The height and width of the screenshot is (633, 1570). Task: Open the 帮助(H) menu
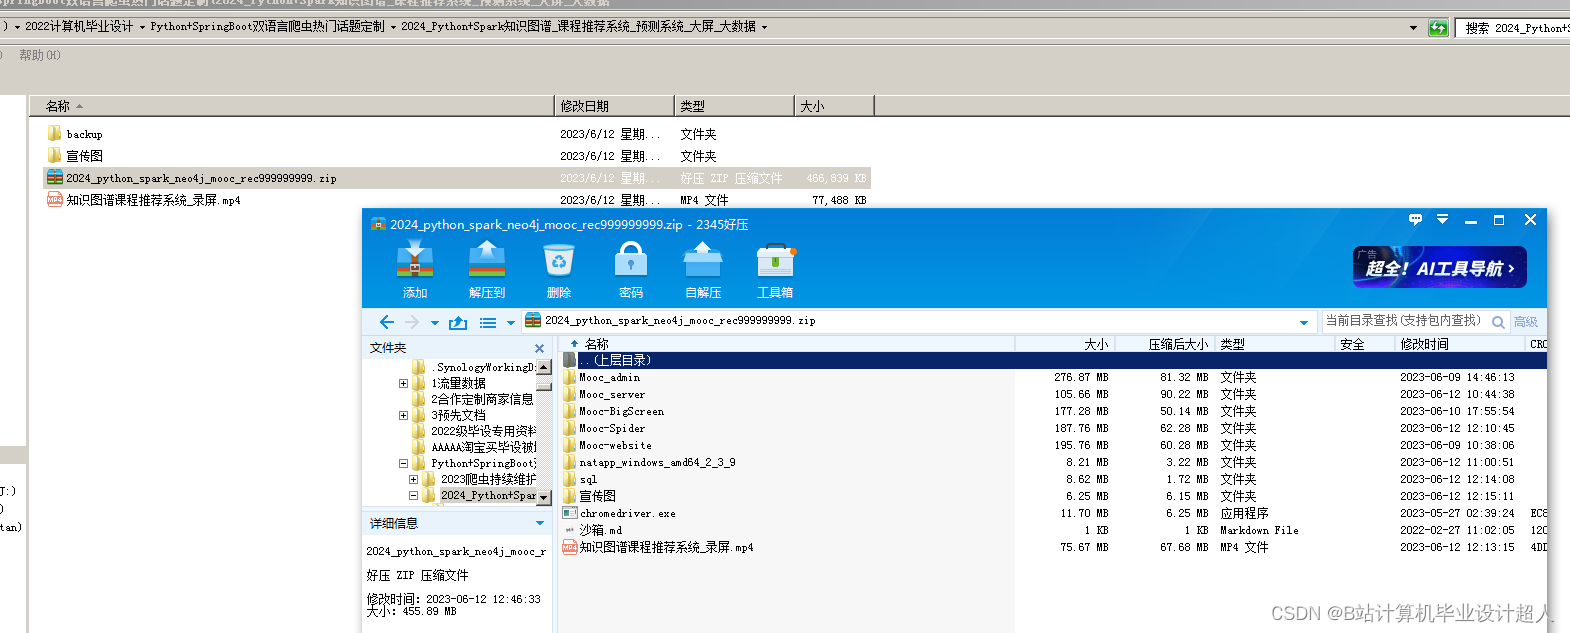[40, 55]
